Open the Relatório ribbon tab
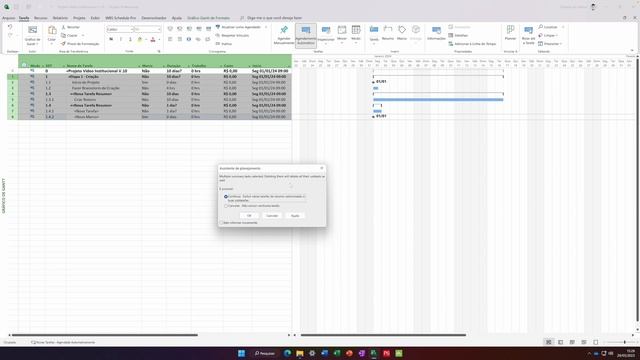This screenshot has height=360, width=640. click(60, 18)
